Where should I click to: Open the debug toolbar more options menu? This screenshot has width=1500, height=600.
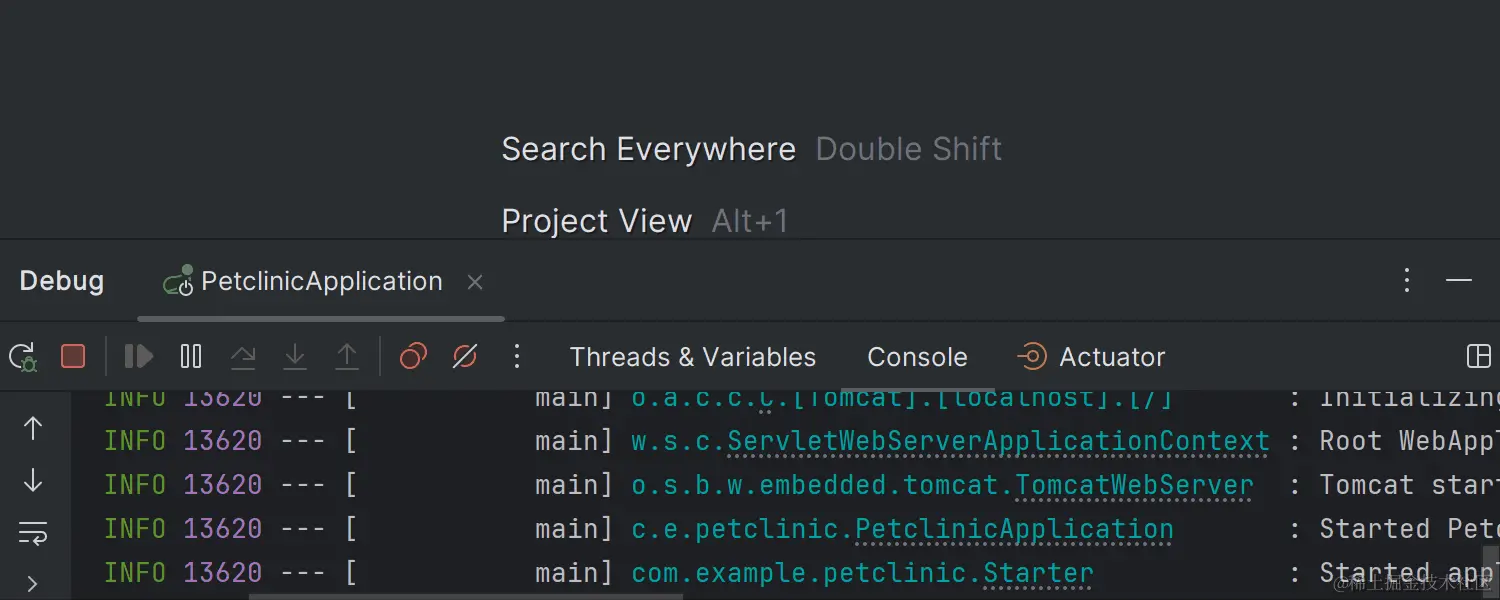pyautogui.click(x=517, y=356)
